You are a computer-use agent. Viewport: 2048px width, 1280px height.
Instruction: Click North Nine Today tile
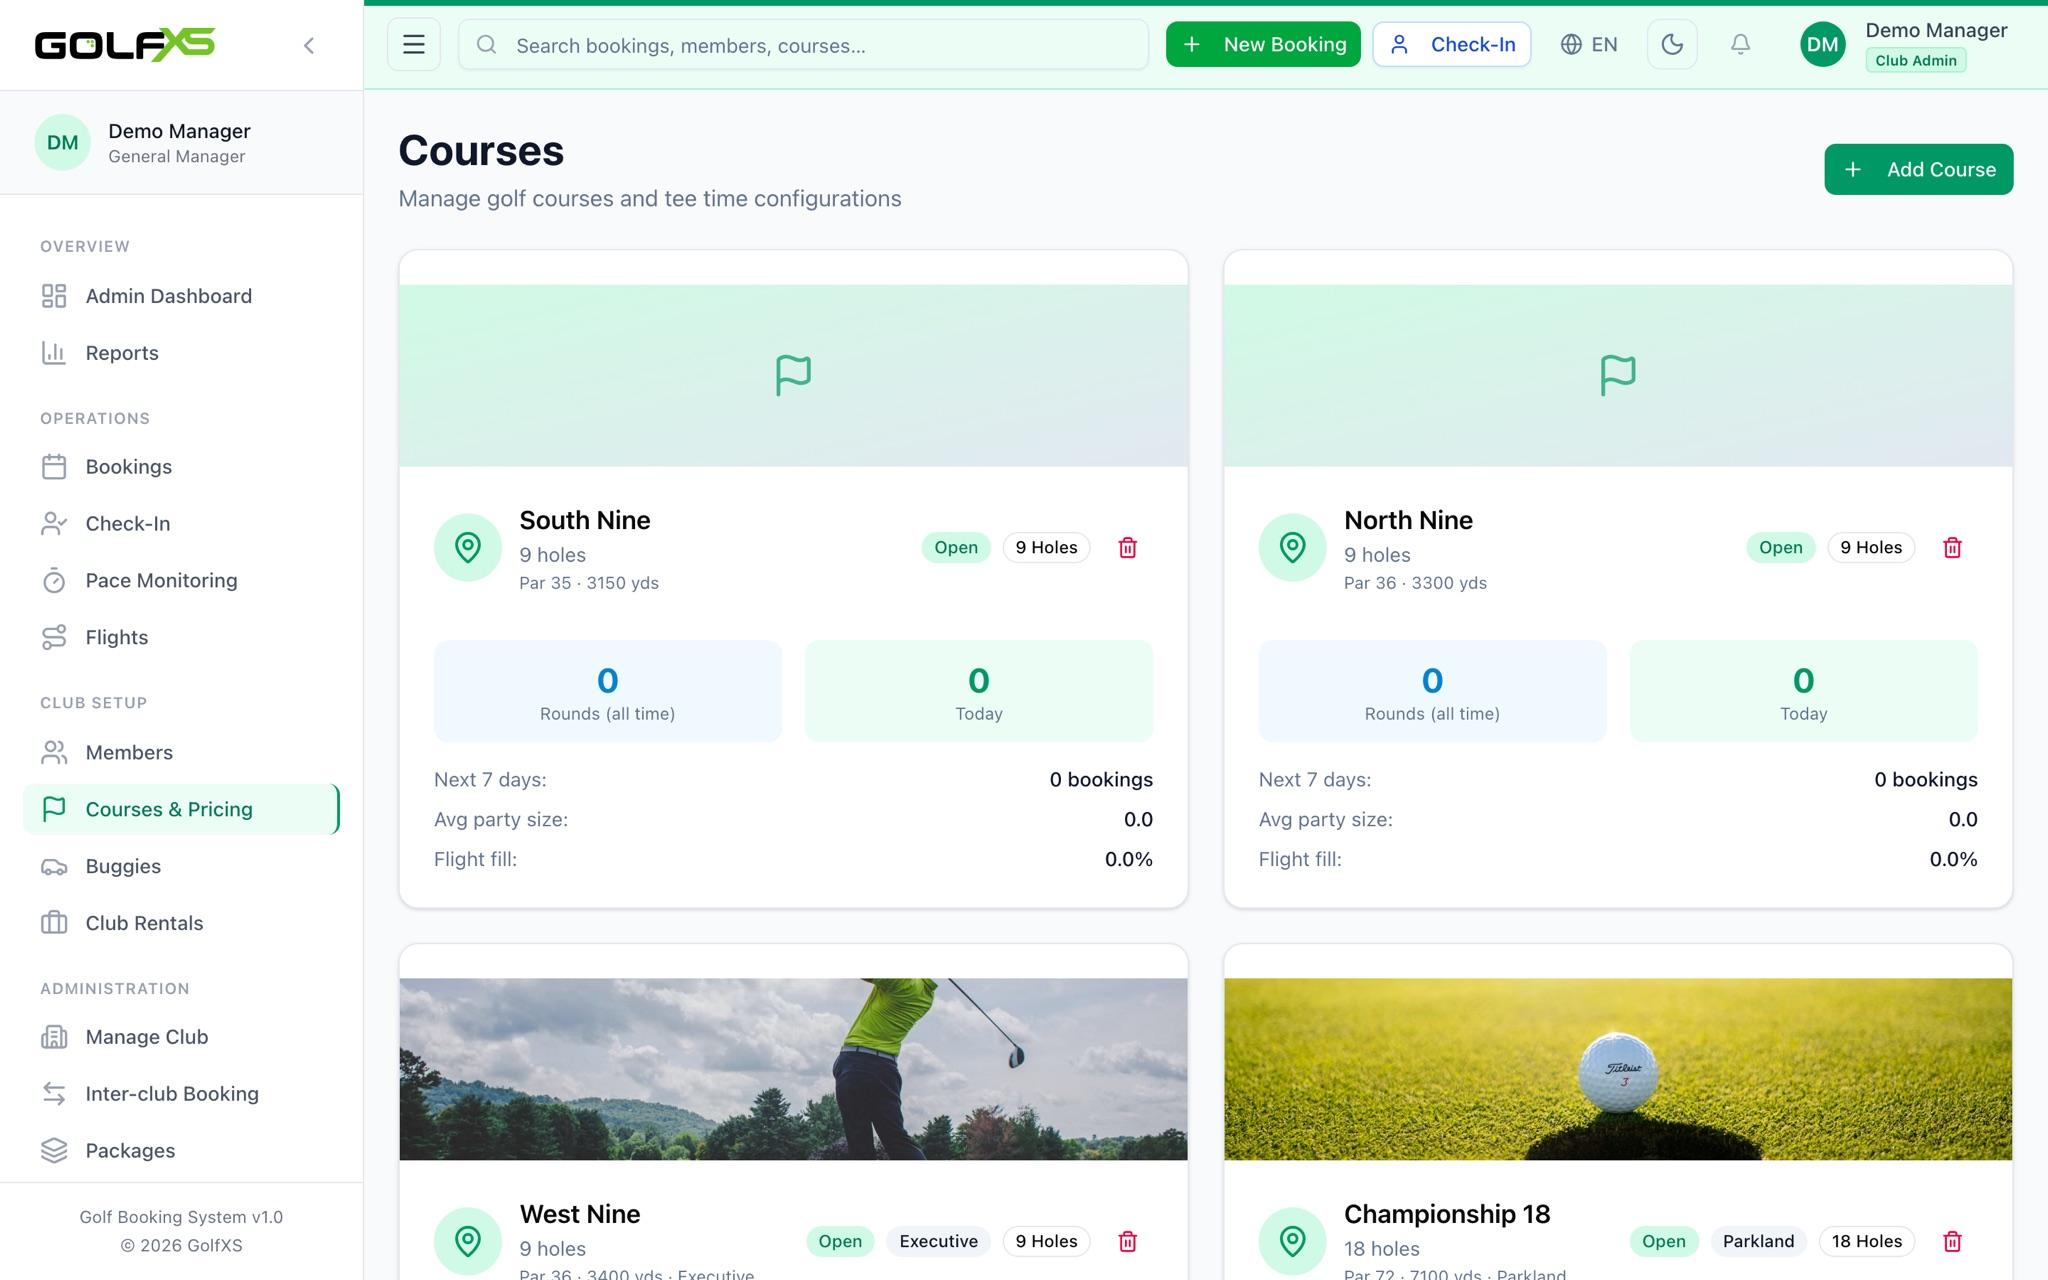click(1803, 691)
